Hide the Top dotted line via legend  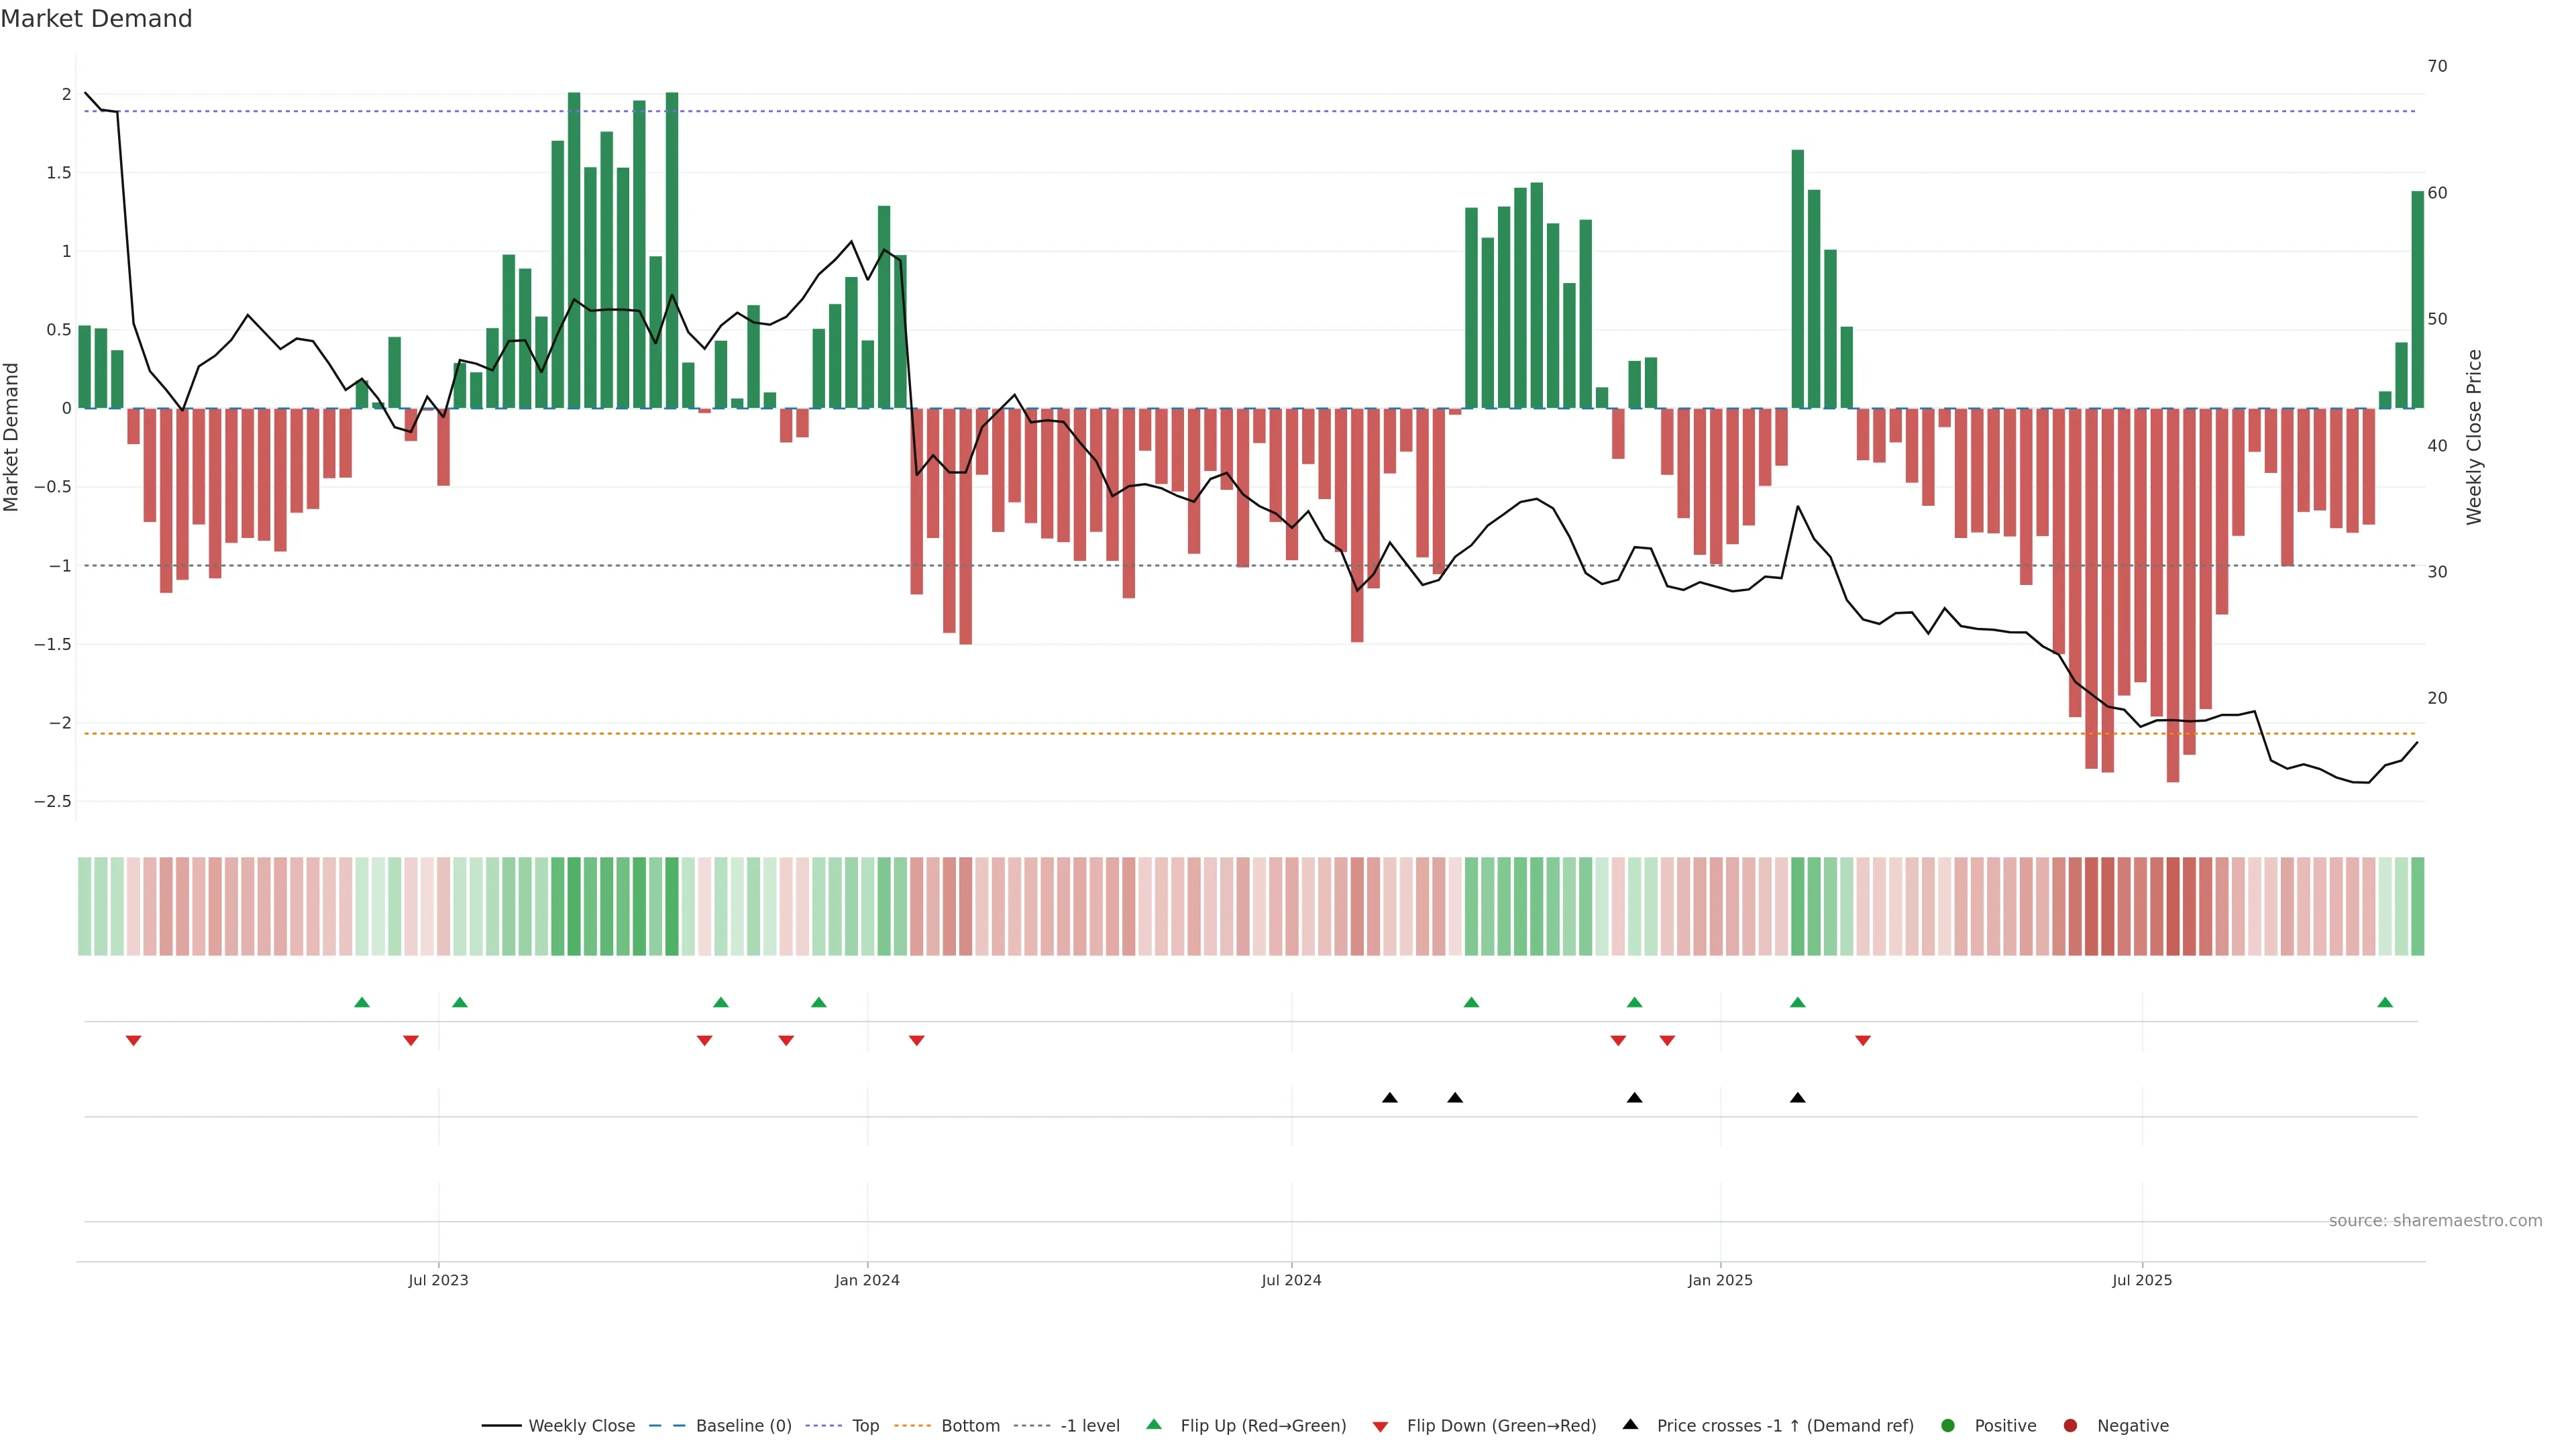[865, 1426]
